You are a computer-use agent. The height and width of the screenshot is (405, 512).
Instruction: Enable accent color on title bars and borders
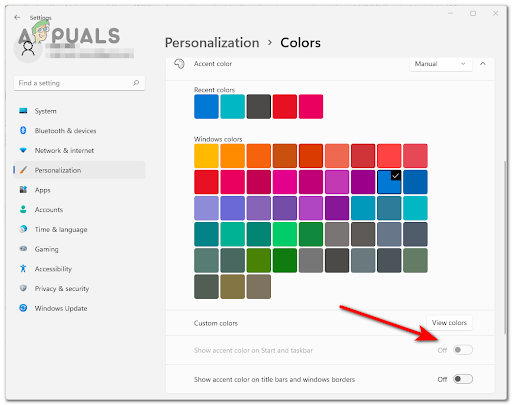point(463,379)
